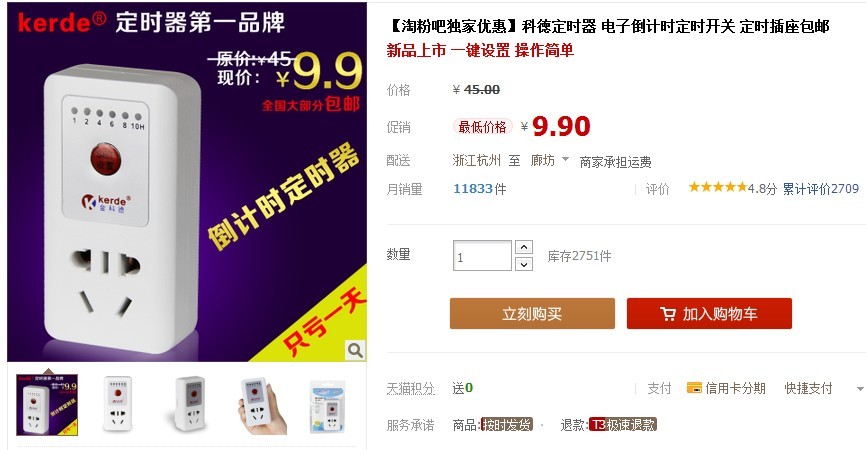Click the credit card installment icon

click(x=694, y=388)
